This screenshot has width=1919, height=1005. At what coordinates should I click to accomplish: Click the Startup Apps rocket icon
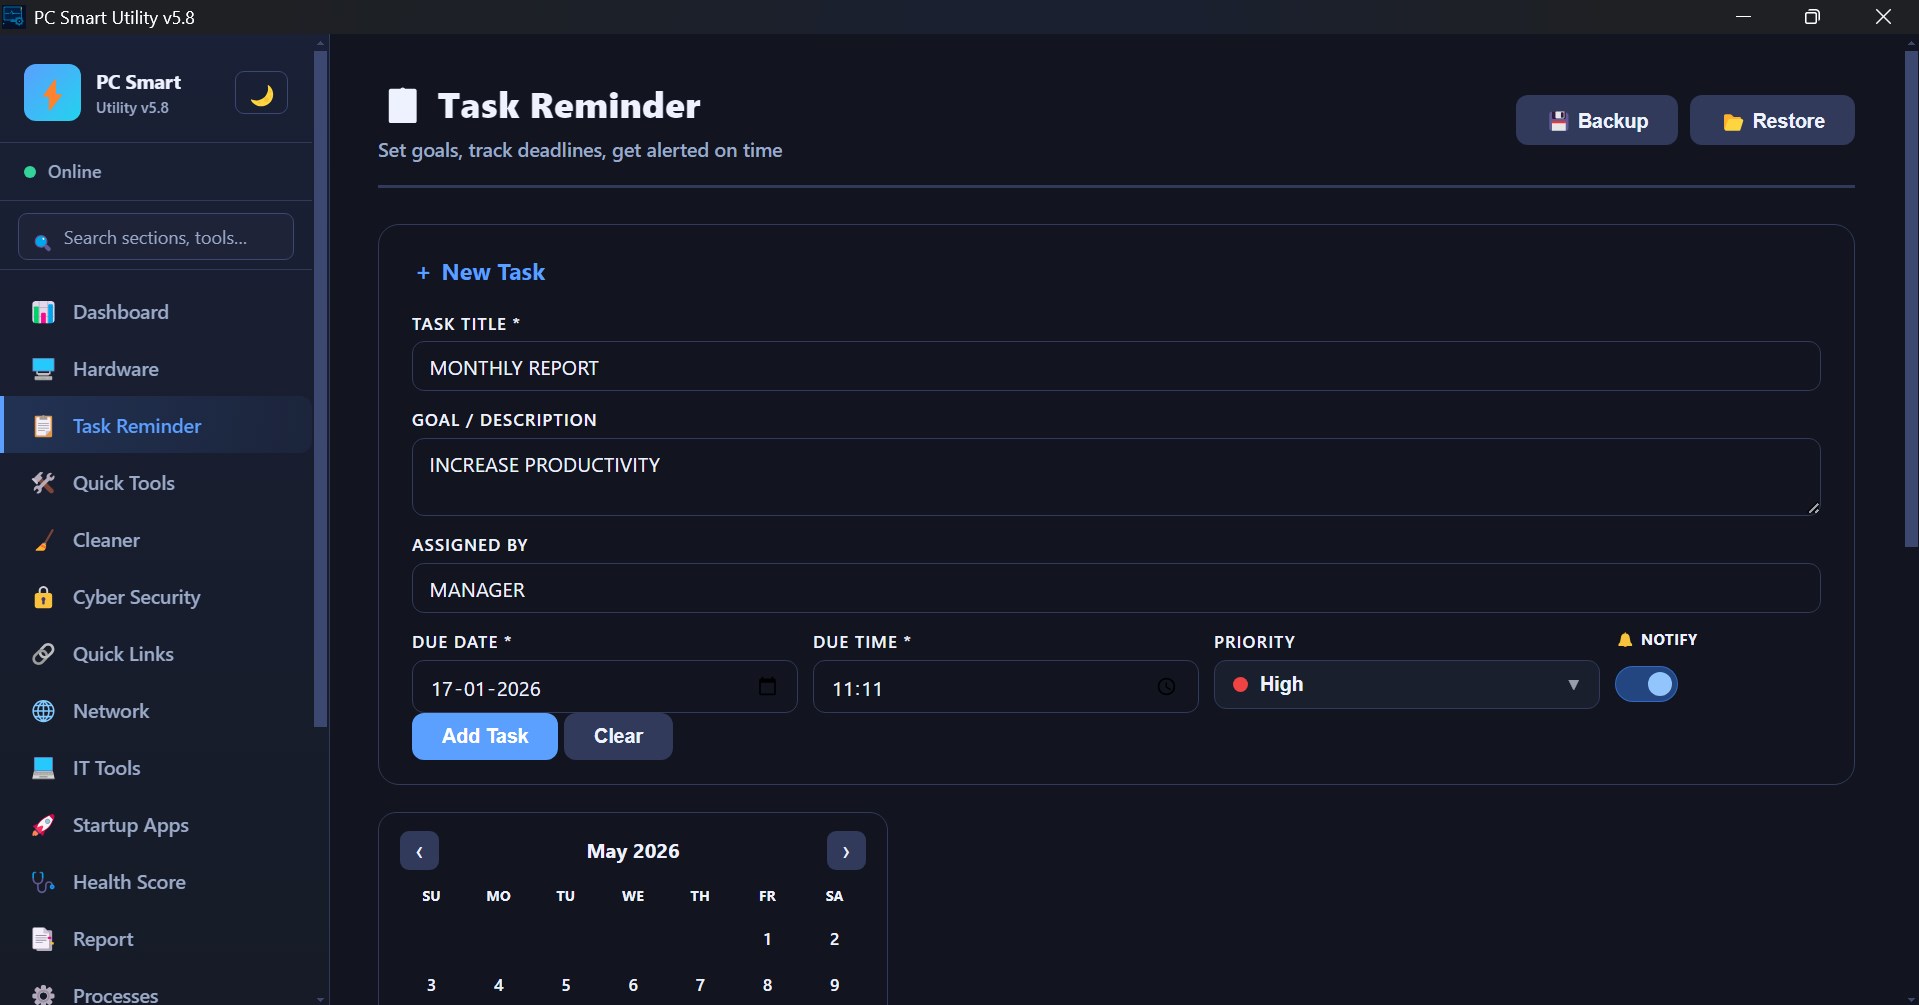pos(43,825)
